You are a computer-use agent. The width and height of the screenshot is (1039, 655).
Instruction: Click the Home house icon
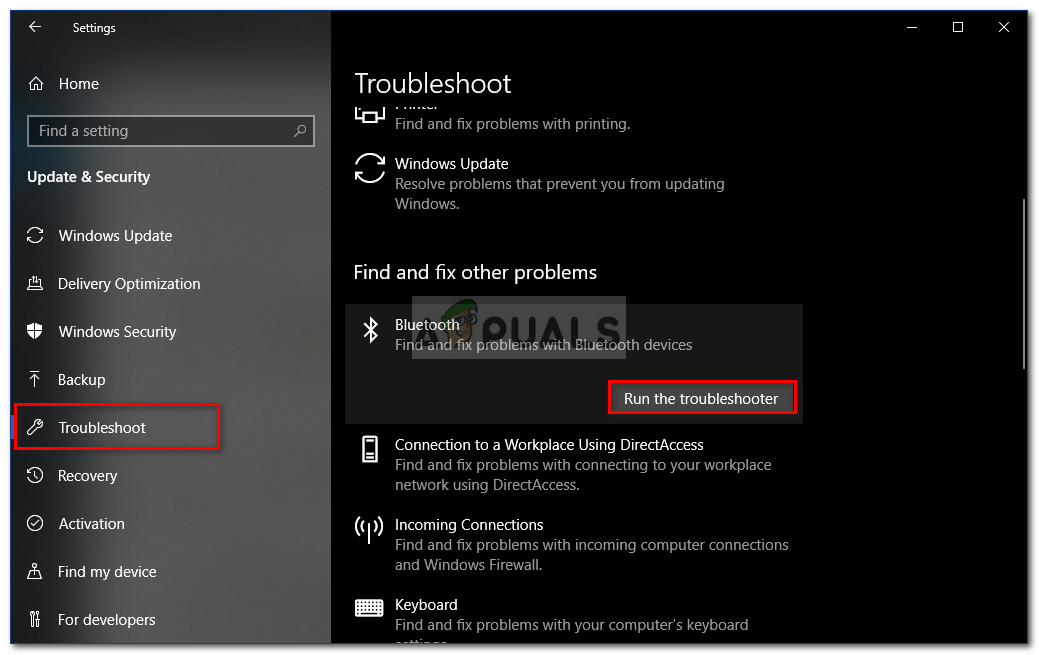(x=36, y=84)
